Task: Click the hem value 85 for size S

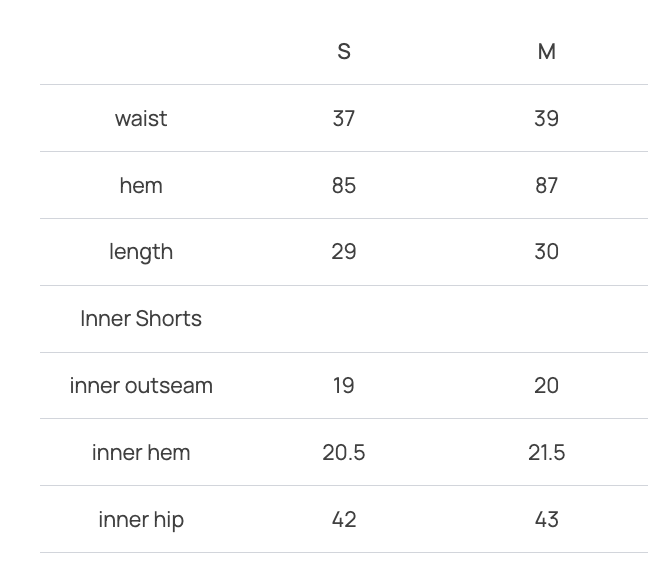Action: click(344, 185)
